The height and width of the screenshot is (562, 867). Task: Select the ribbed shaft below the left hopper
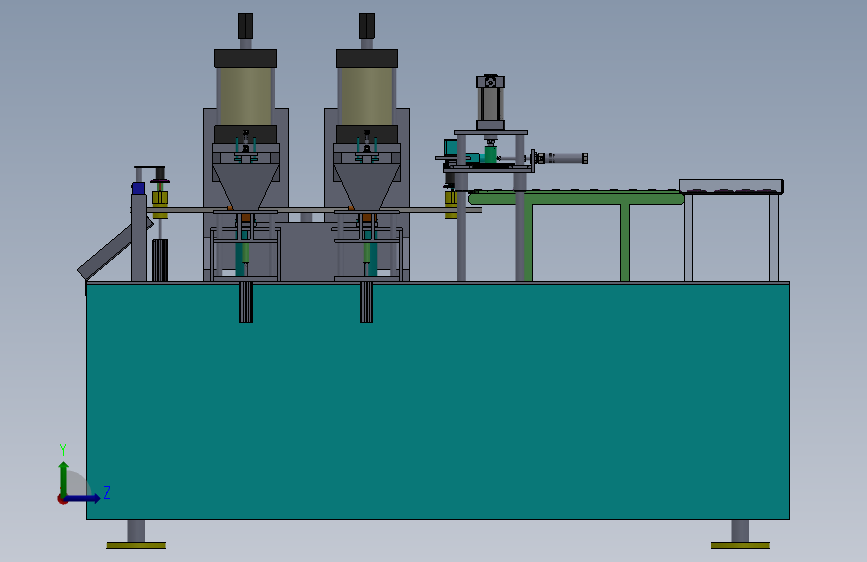click(246, 302)
